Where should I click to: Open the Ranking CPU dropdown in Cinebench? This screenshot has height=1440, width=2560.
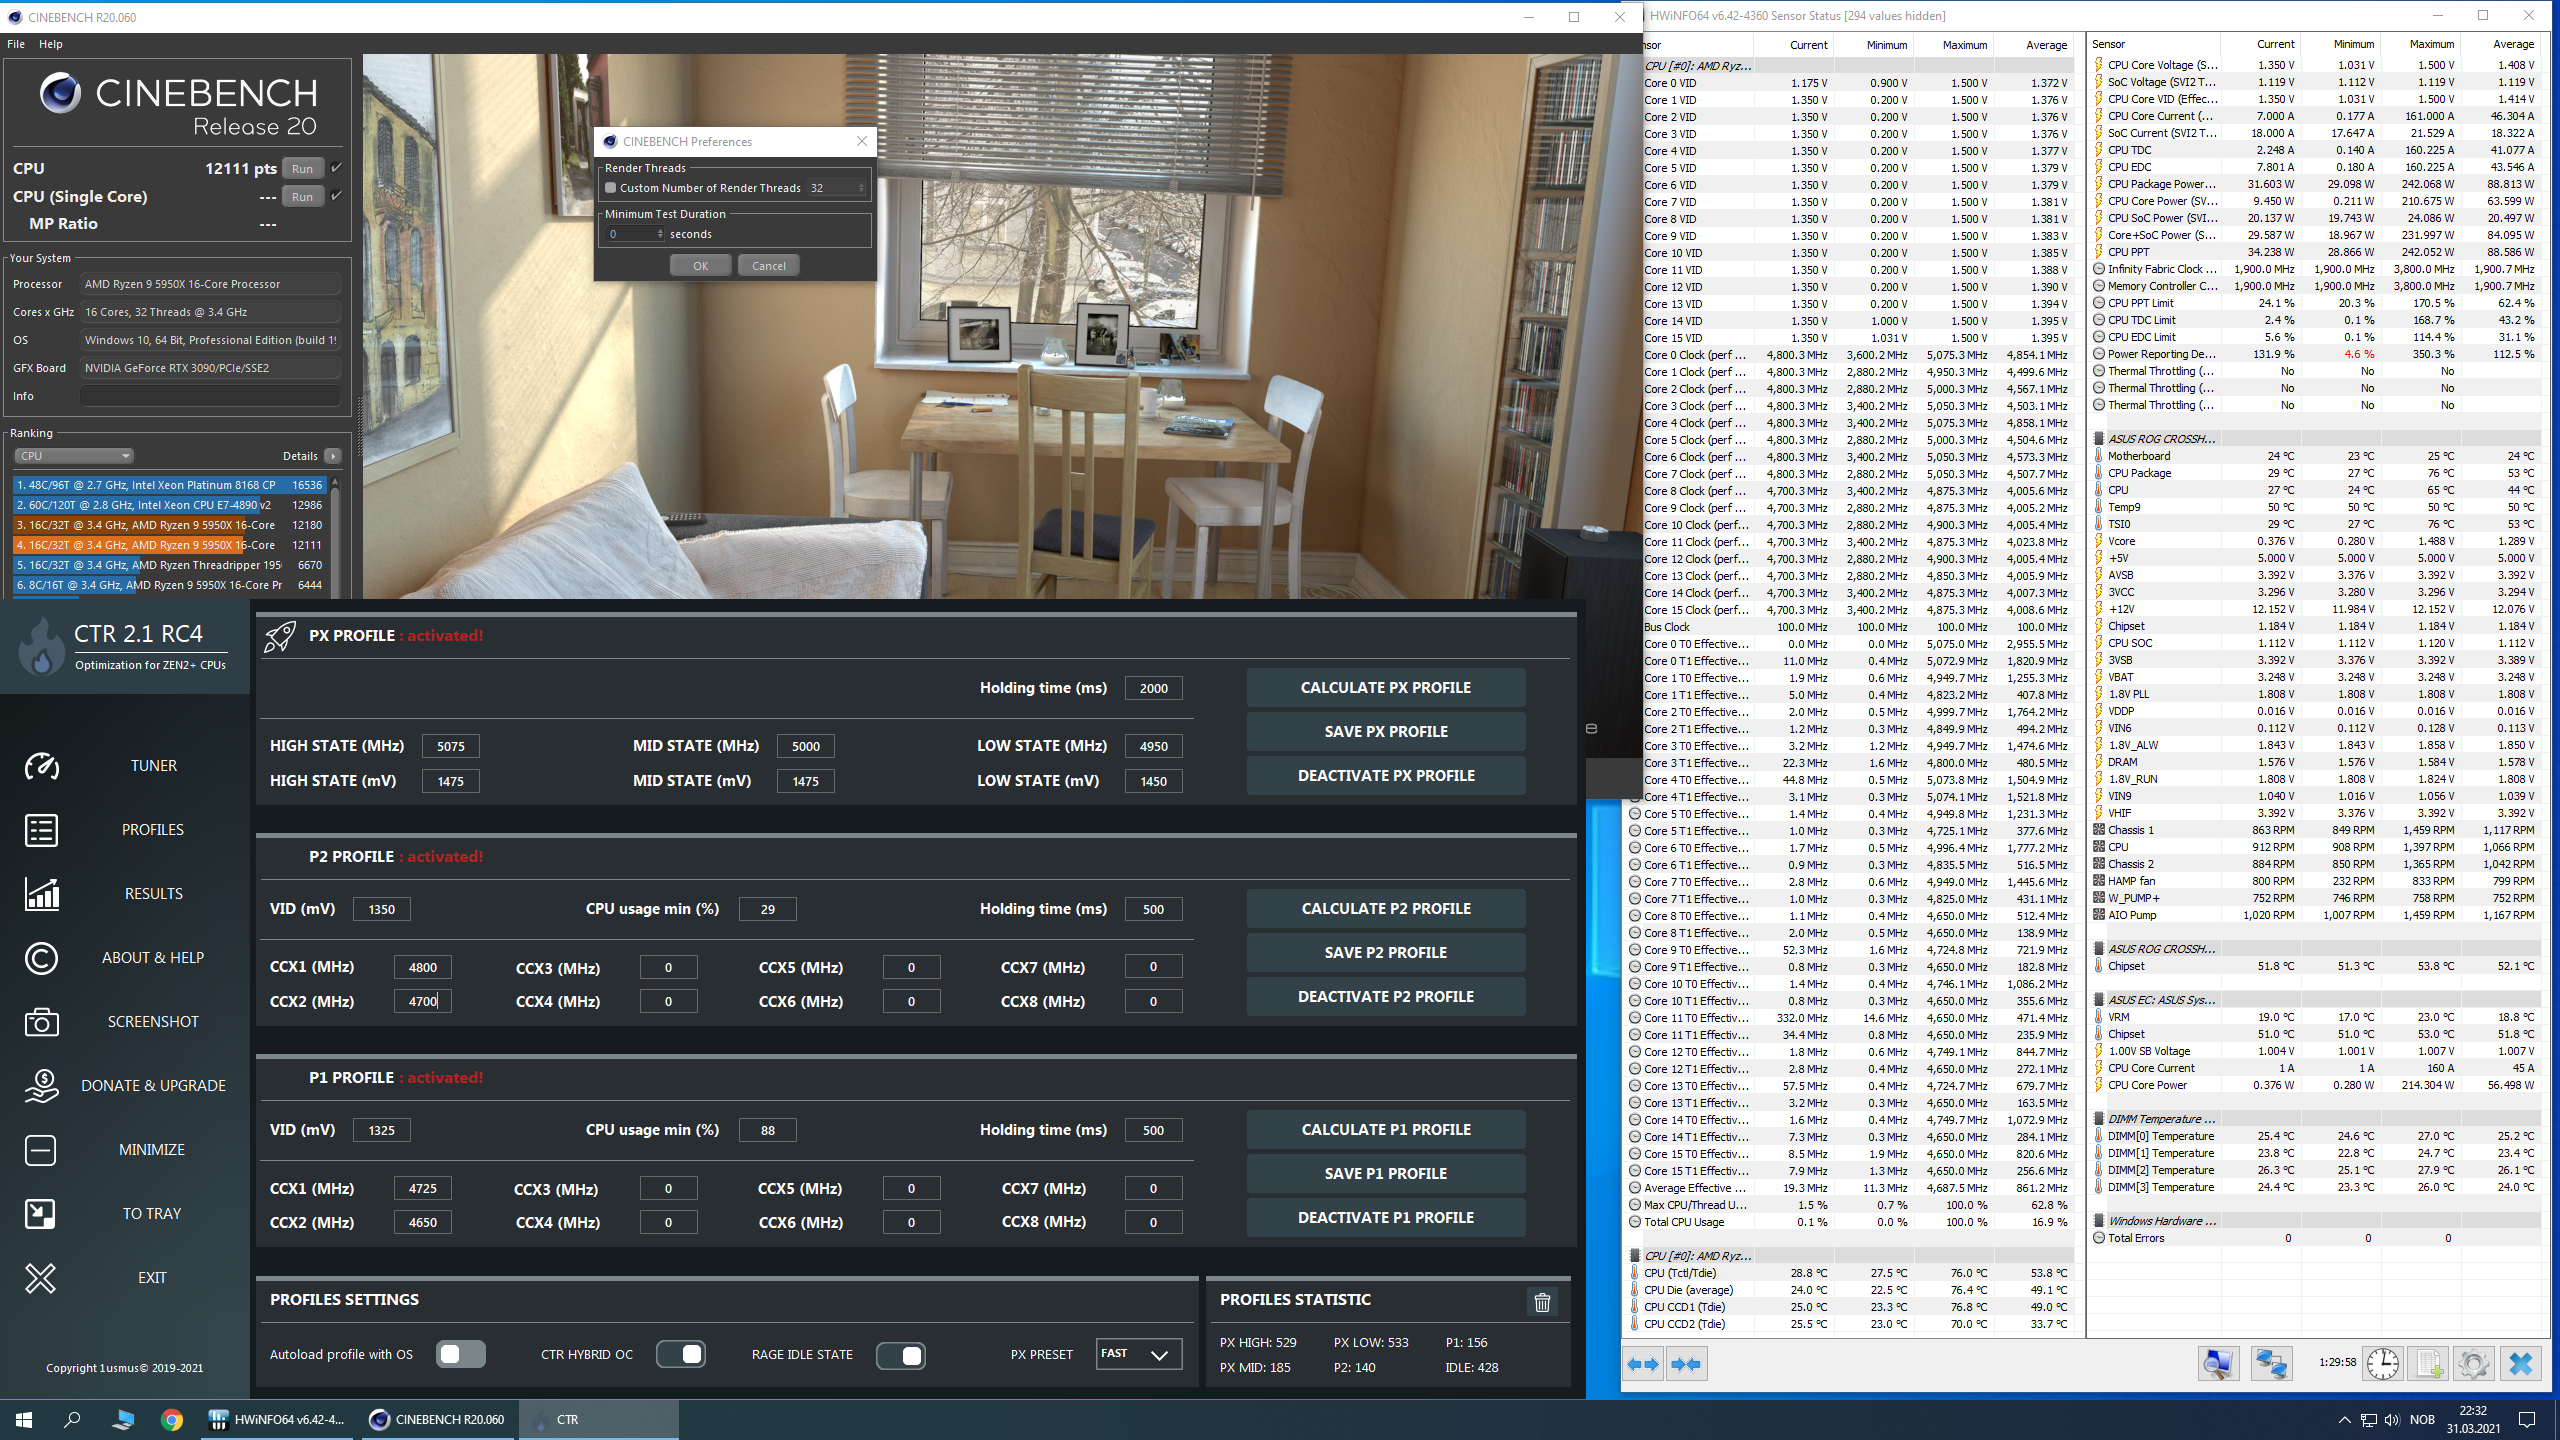[x=74, y=456]
